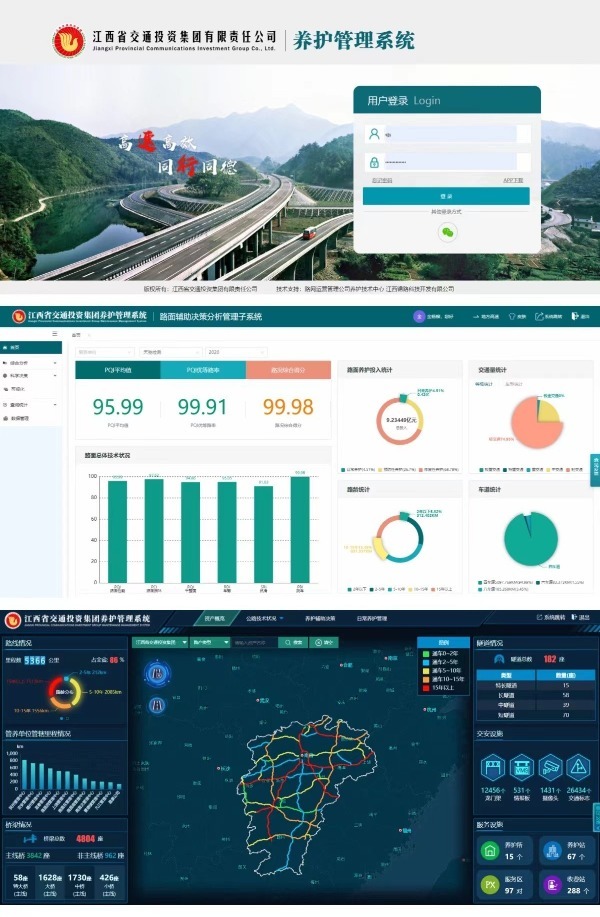
Task: Click the 5366 mileage counter
Action: (x=35, y=660)
